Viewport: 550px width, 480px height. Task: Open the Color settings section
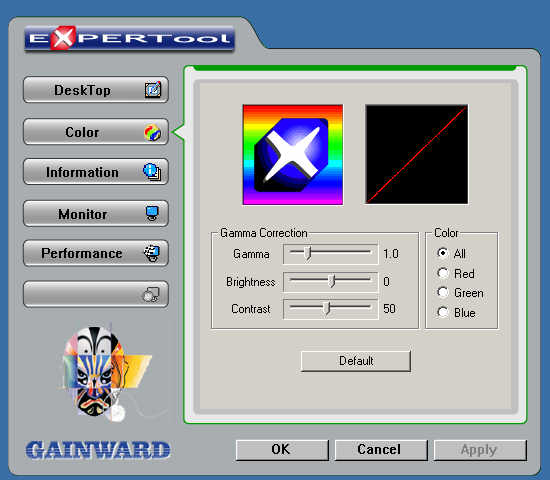tap(96, 132)
